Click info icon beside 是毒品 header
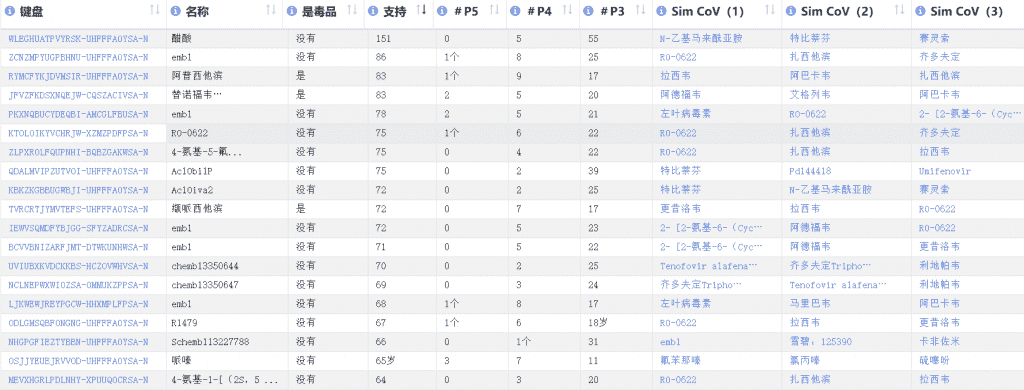1024x390 pixels. pos(291,11)
